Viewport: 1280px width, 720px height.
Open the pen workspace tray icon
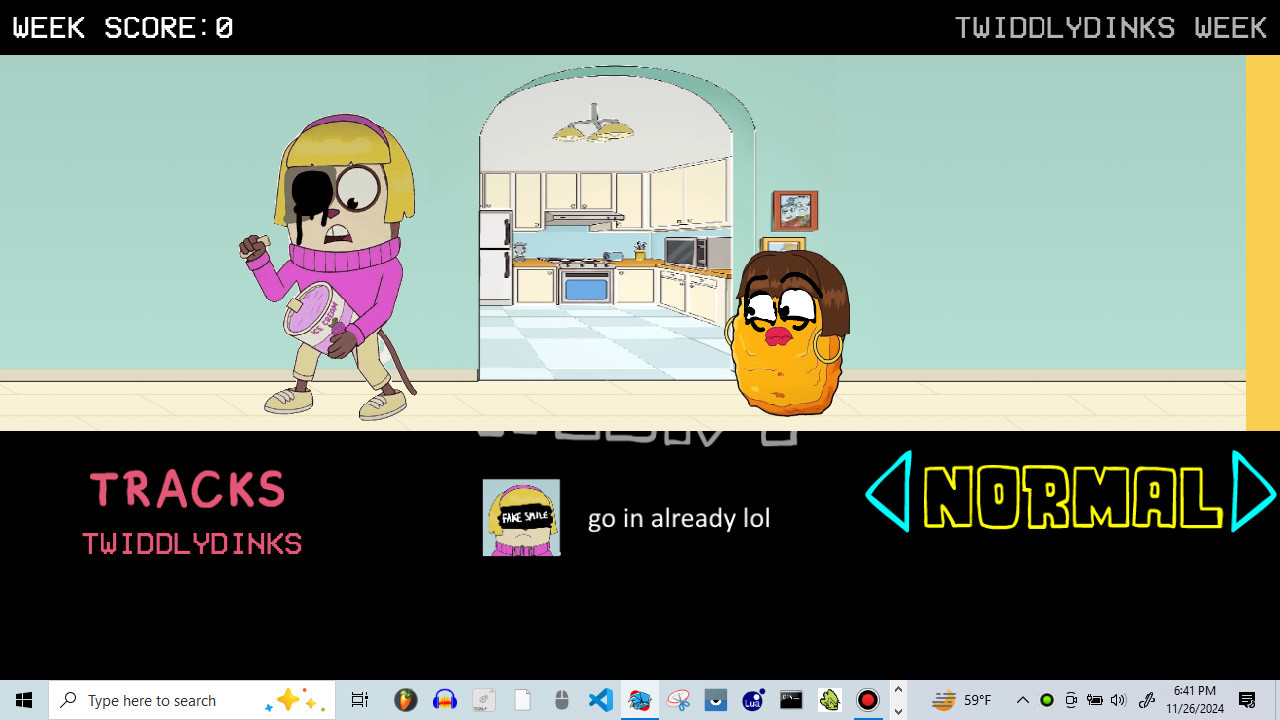[x=1147, y=700]
